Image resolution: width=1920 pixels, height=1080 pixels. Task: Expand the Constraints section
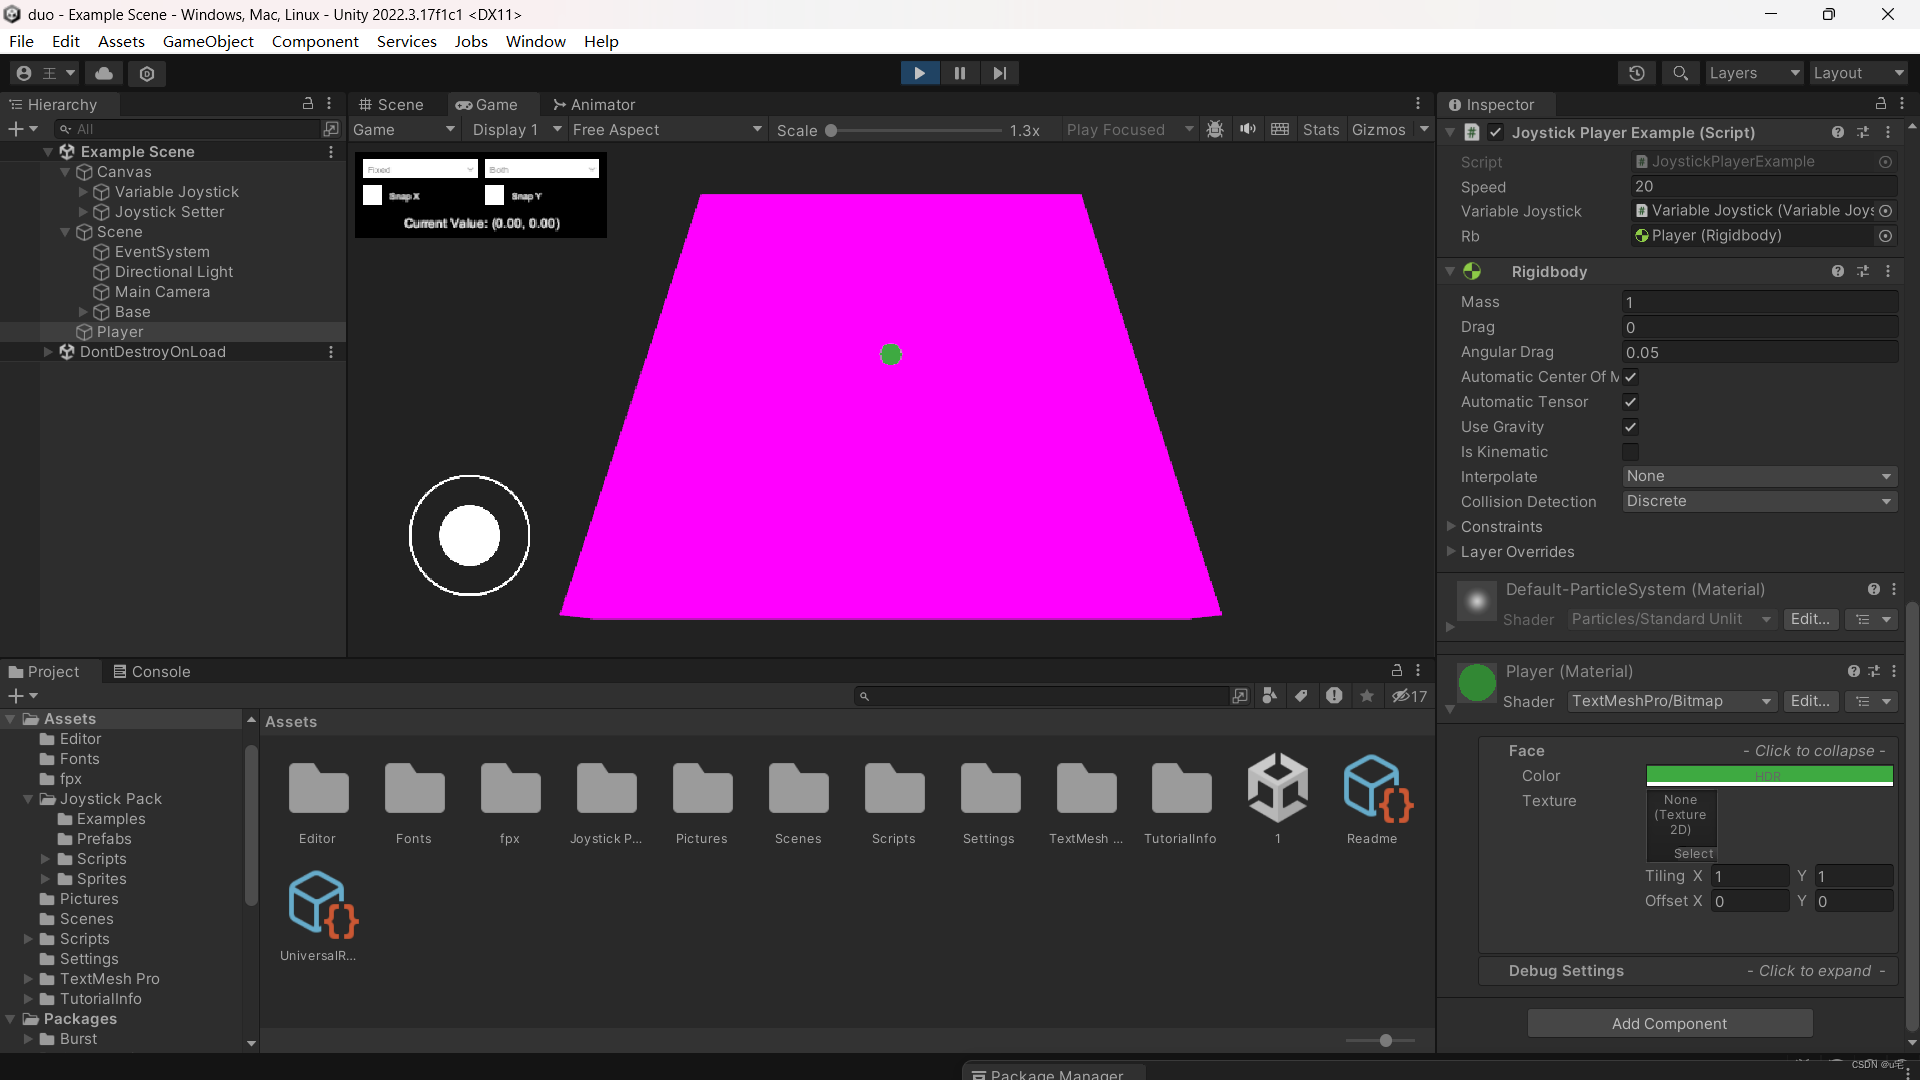(x=1452, y=527)
